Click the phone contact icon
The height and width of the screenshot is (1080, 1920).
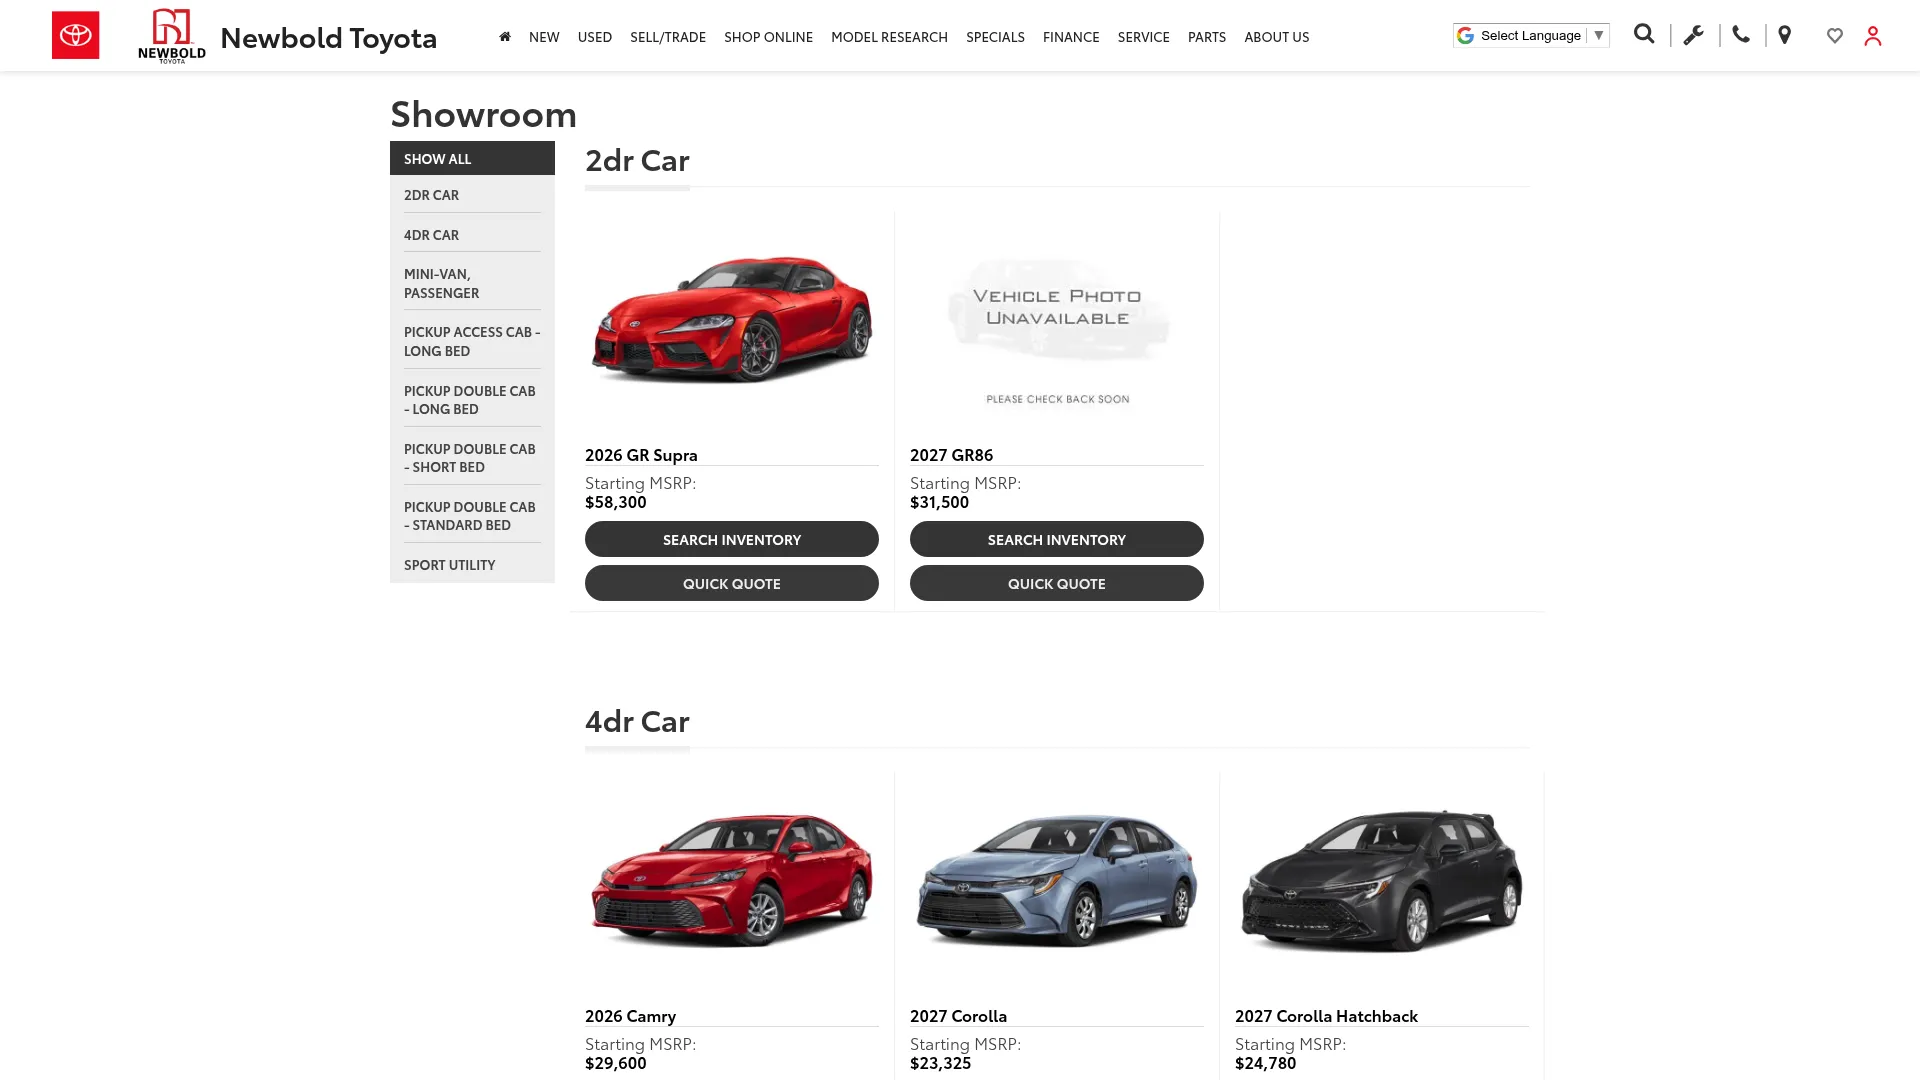(1741, 35)
